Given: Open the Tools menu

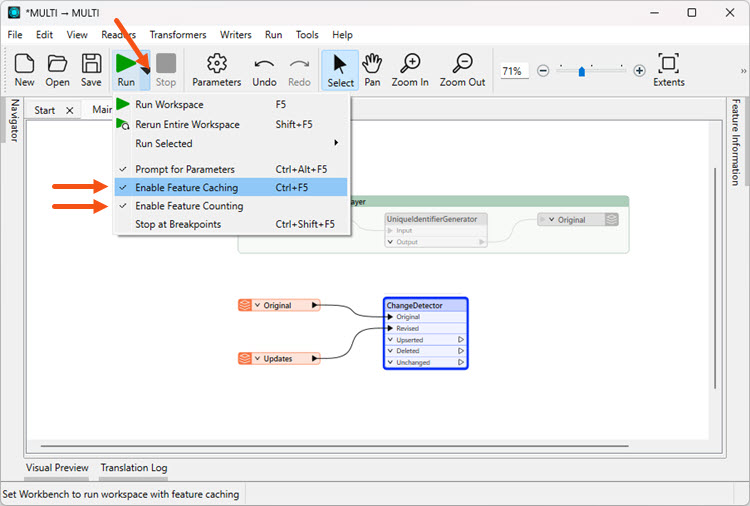Looking at the screenshot, I should tap(307, 35).
